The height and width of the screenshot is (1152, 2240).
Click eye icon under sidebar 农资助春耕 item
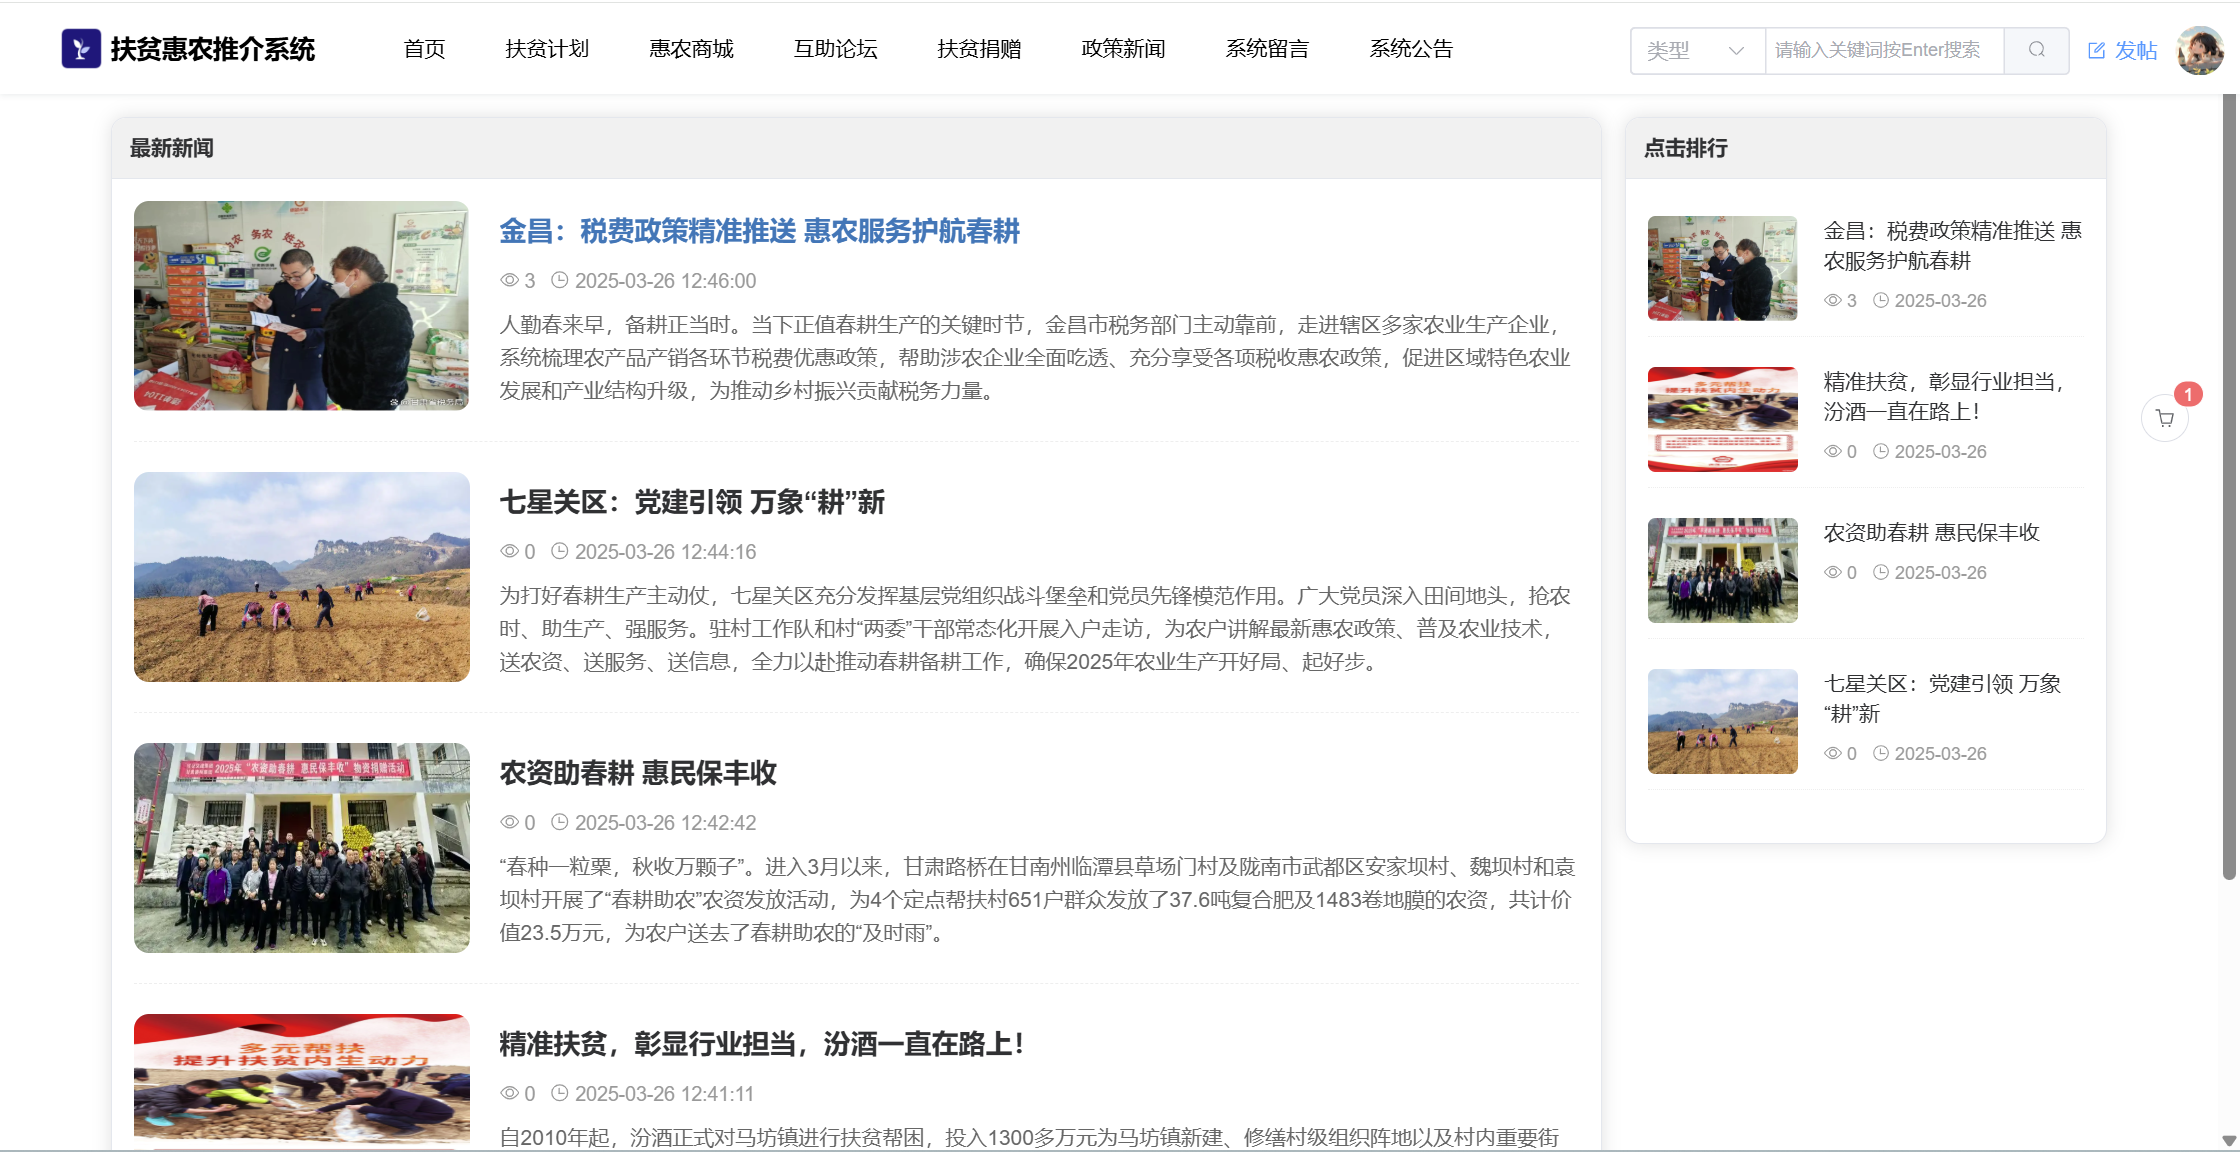click(1833, 572)
